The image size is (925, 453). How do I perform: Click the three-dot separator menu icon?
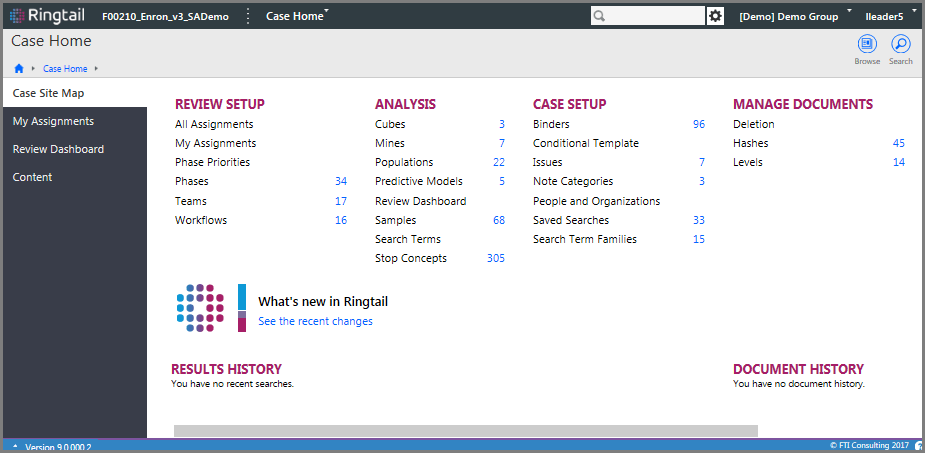[x=248, y=16]
